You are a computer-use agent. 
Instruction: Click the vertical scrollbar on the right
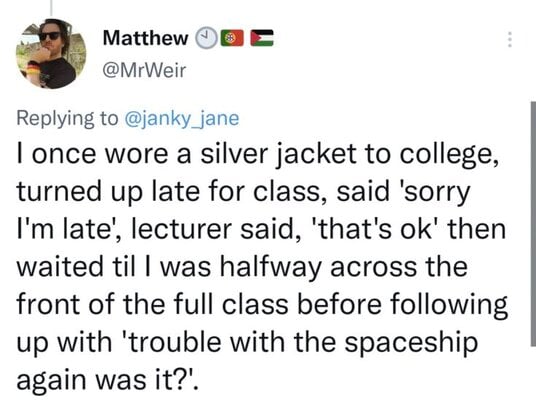533,224
